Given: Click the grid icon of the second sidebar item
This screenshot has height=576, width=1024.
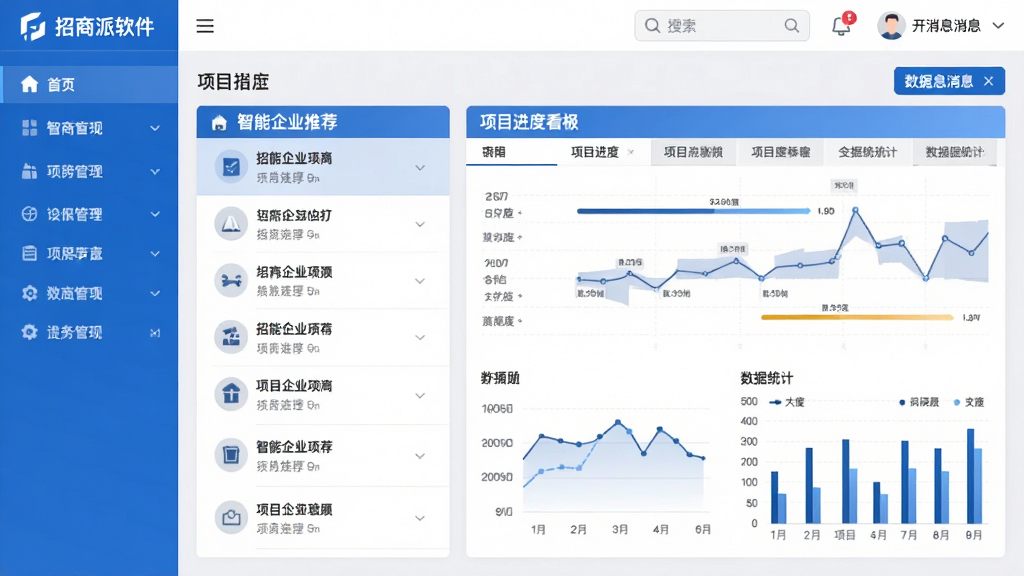Looking at the screenshot, I should click(x=29, y=128).
